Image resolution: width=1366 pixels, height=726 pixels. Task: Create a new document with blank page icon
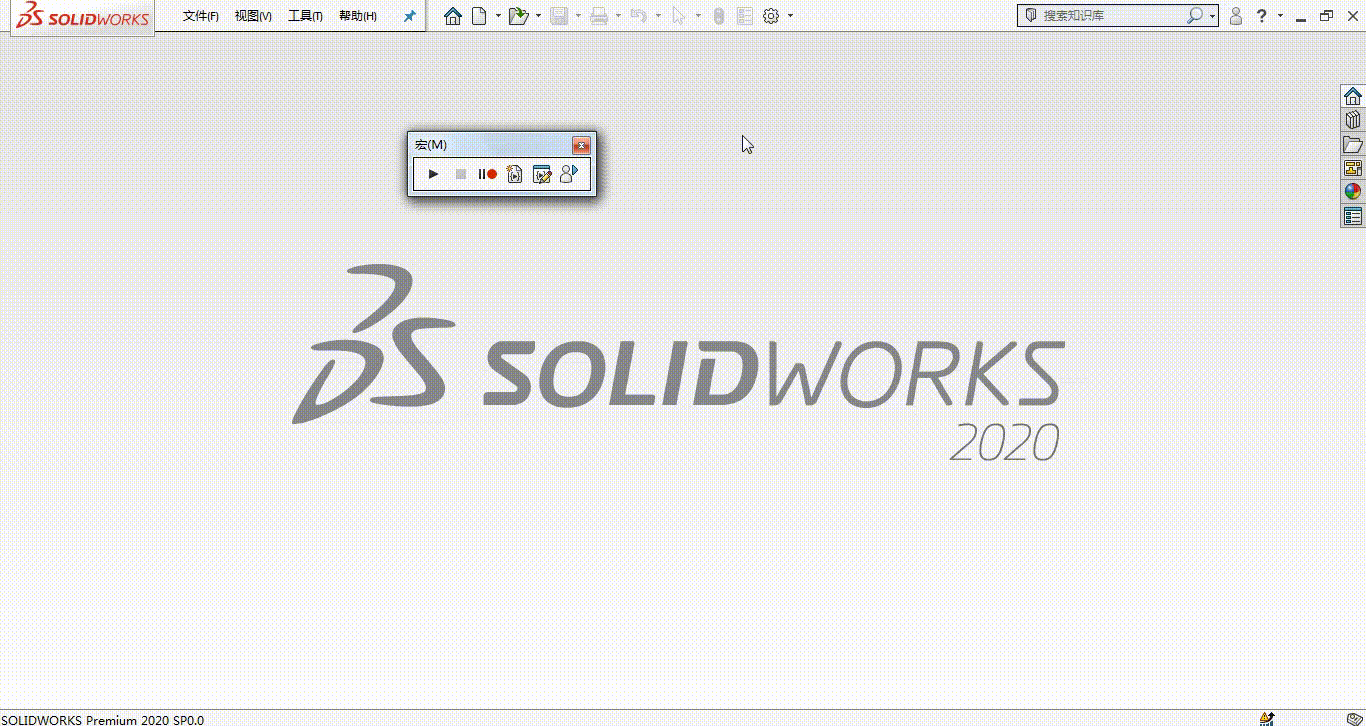[x=481, y=16]
